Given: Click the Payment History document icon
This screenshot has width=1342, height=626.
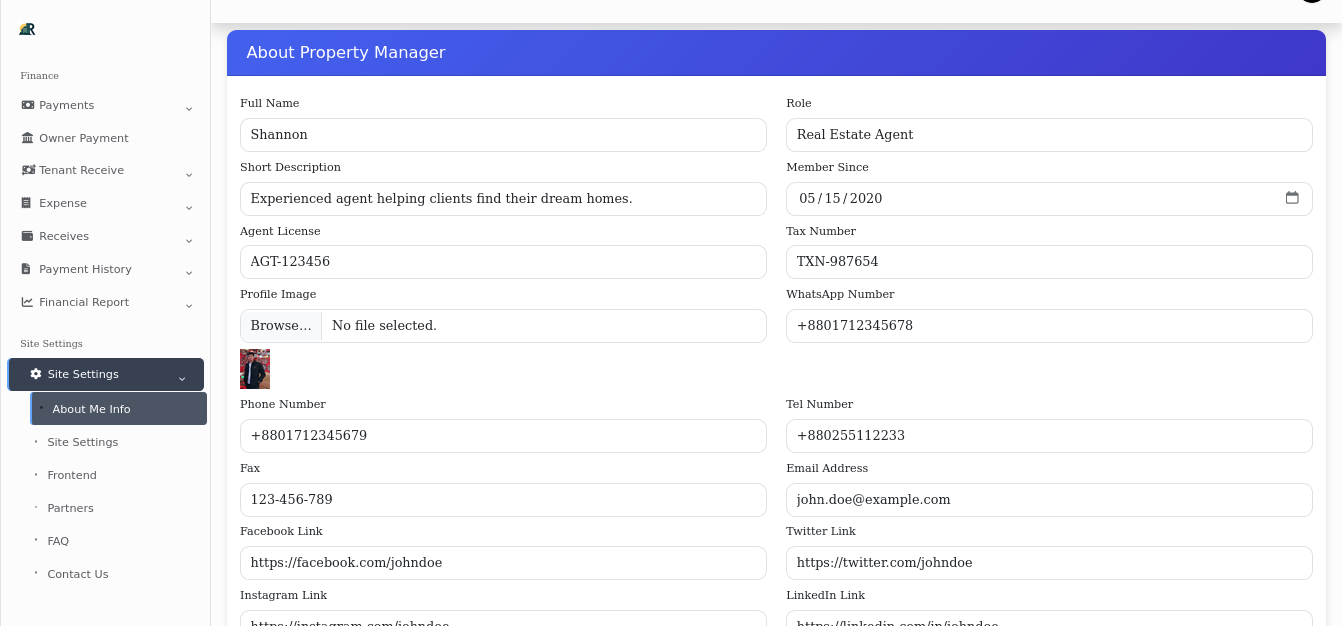Looking at the screenshot, I should [27, 269].
